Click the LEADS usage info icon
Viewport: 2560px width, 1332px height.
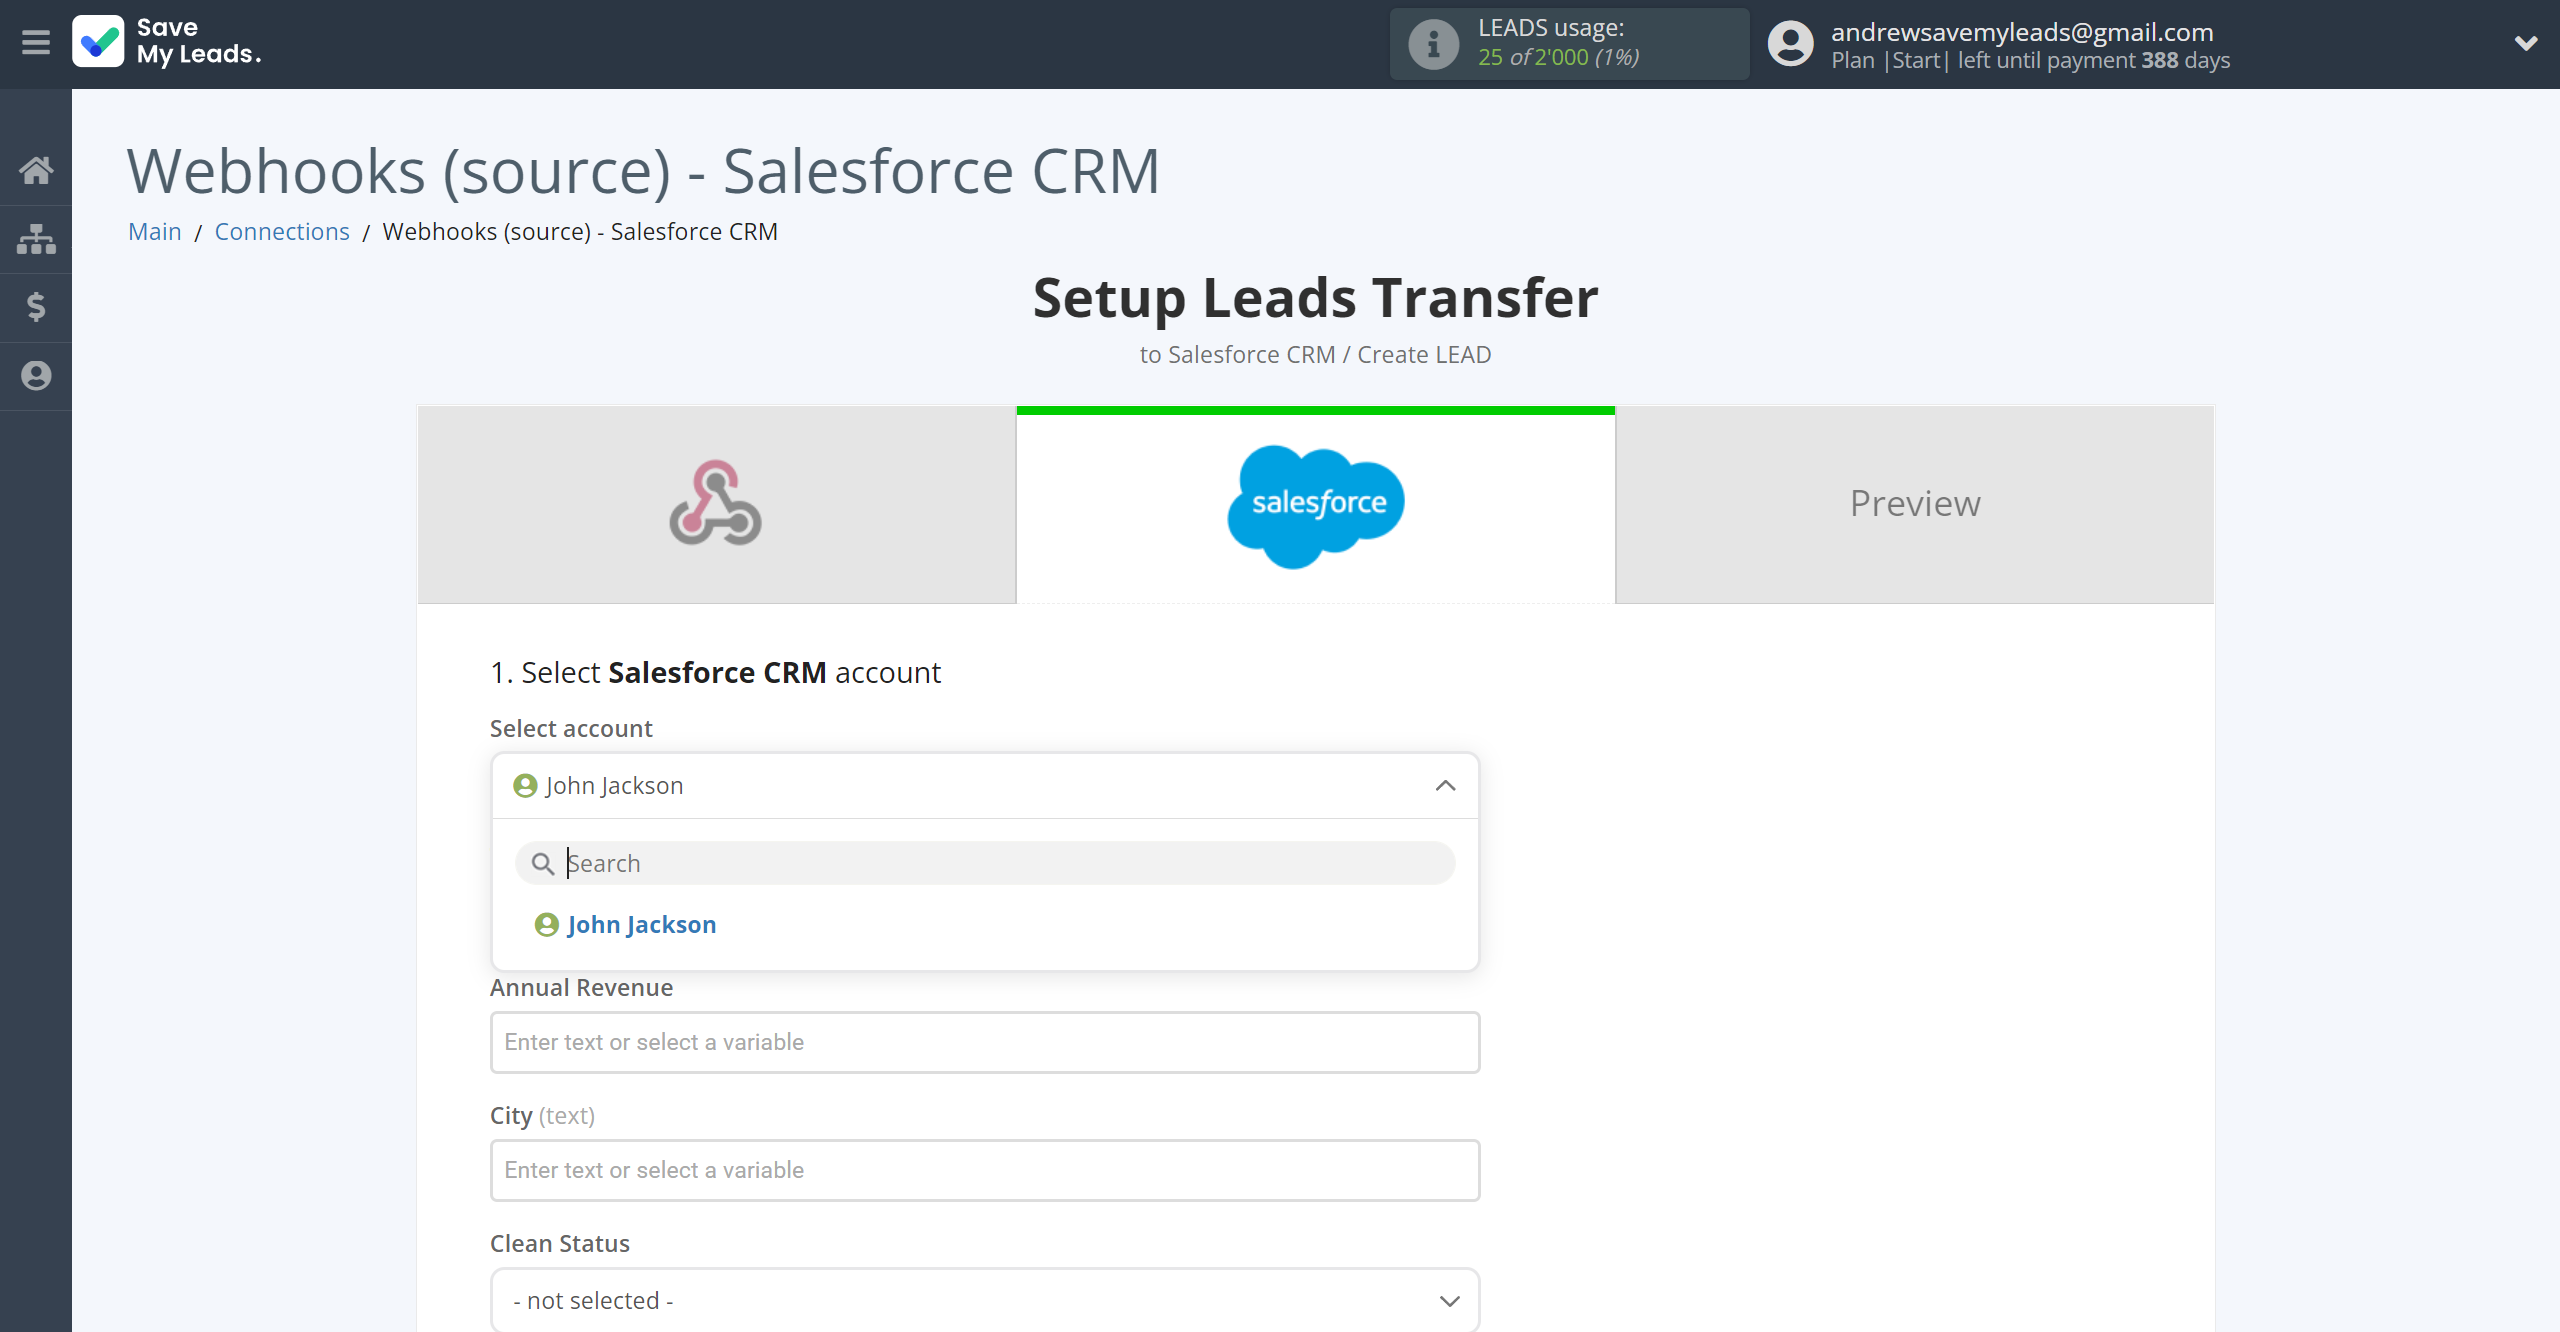[x=1433, y=44]
